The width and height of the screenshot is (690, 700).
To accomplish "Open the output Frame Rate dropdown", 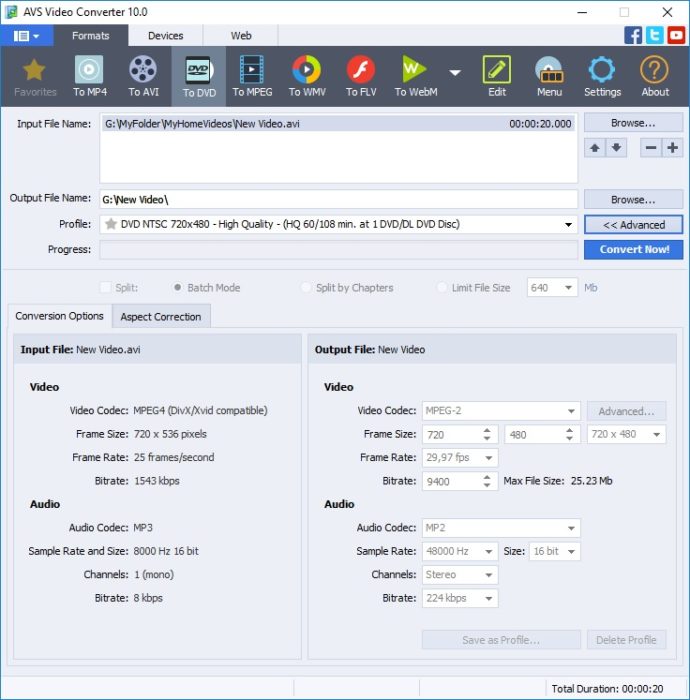I will pyautogui.click(x=488, y=458).
